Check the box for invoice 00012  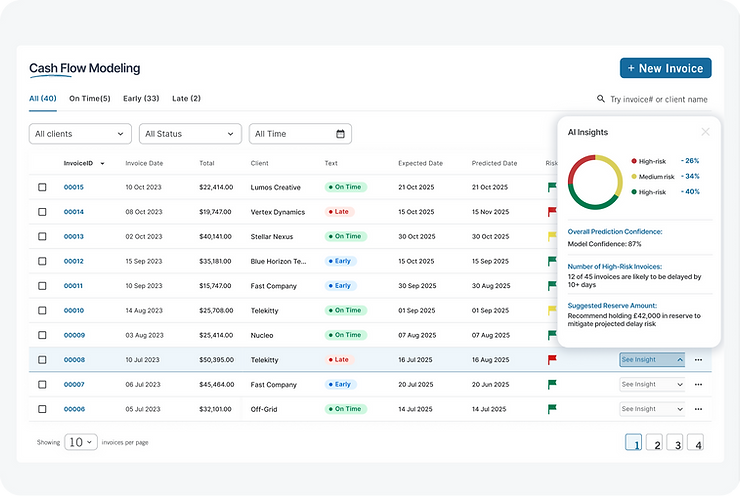coord(42,261)
